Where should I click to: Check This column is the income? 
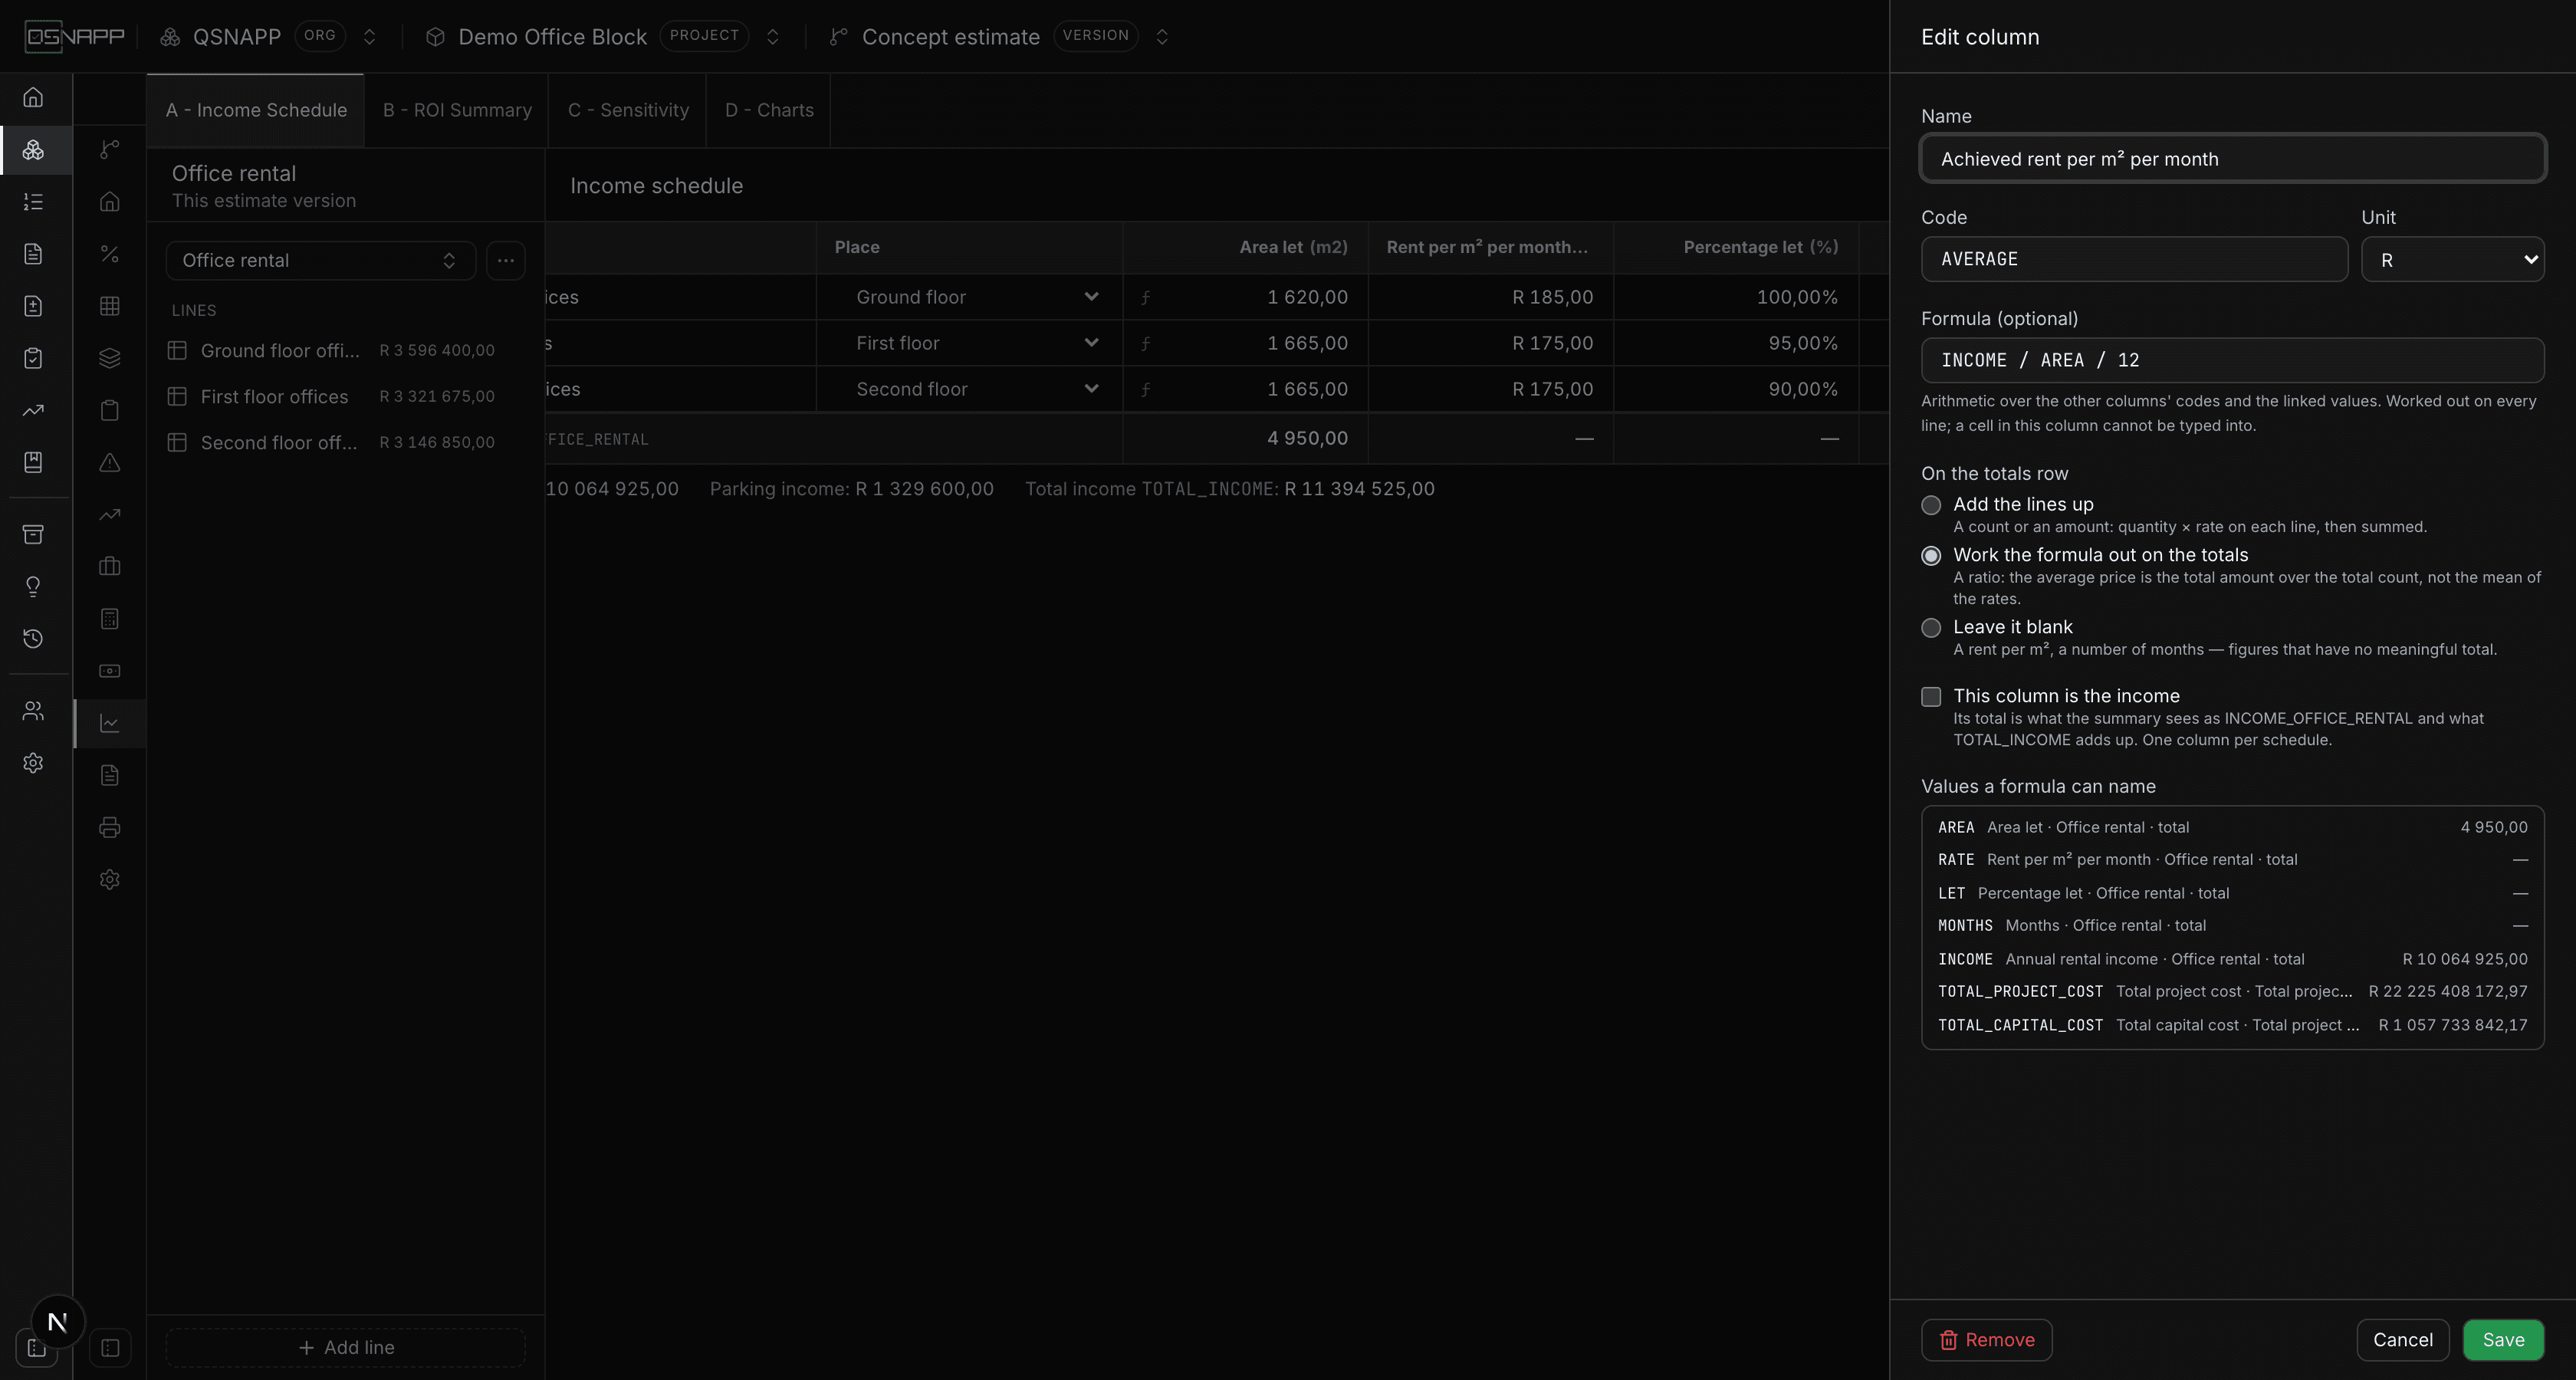(x=1931, y=696)
